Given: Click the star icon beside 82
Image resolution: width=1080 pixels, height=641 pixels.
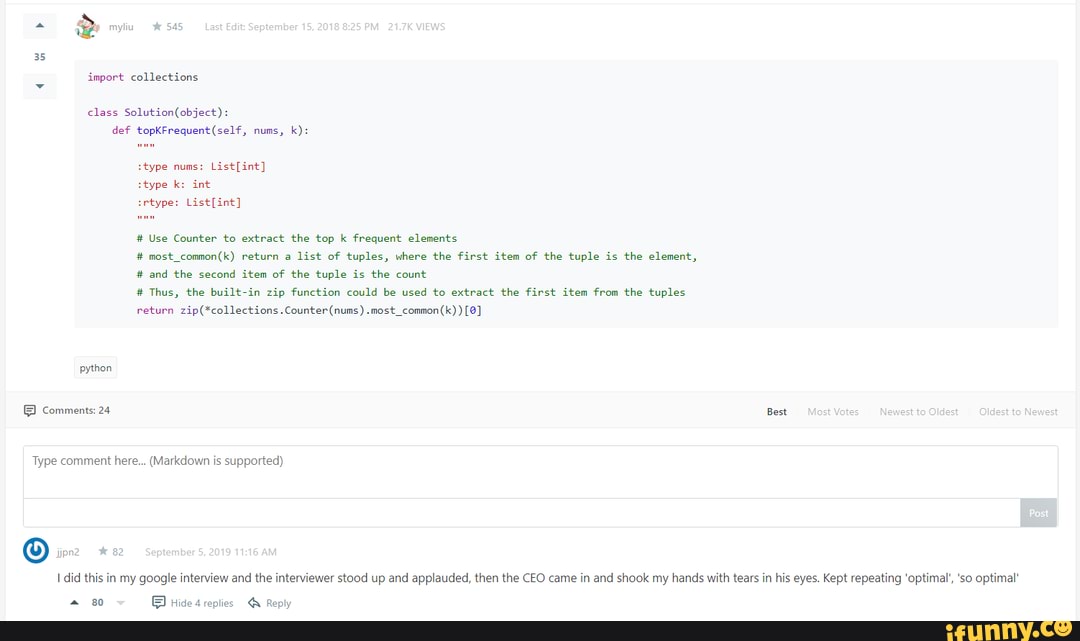Looking at the screenshot, I should coord(103,552).
